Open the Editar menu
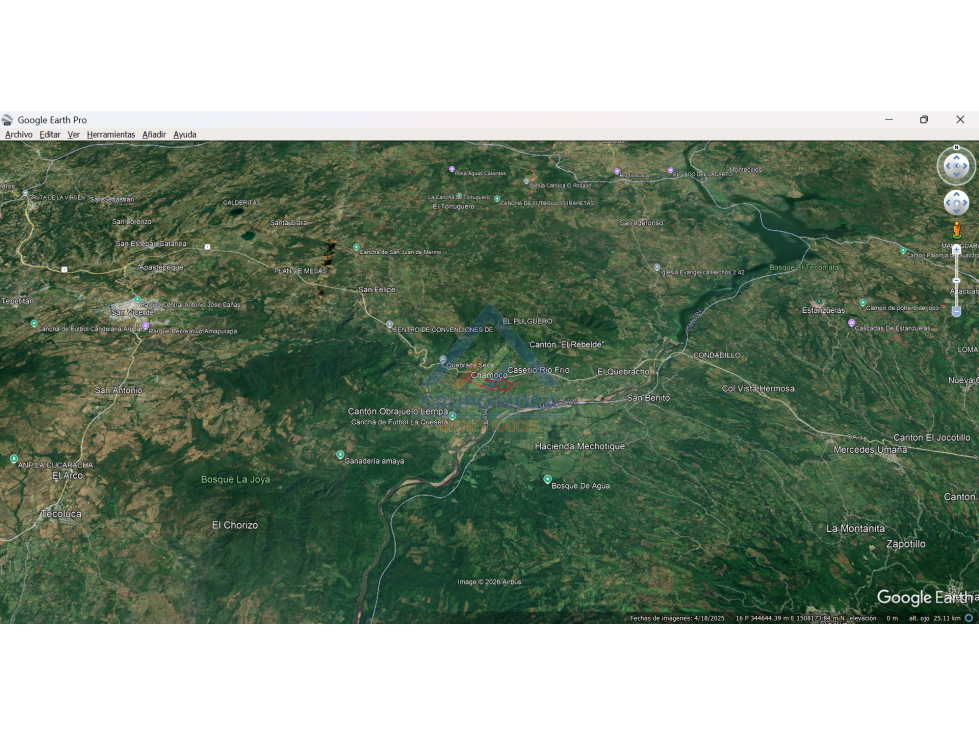979x734 pixels. tap(50, 134)
